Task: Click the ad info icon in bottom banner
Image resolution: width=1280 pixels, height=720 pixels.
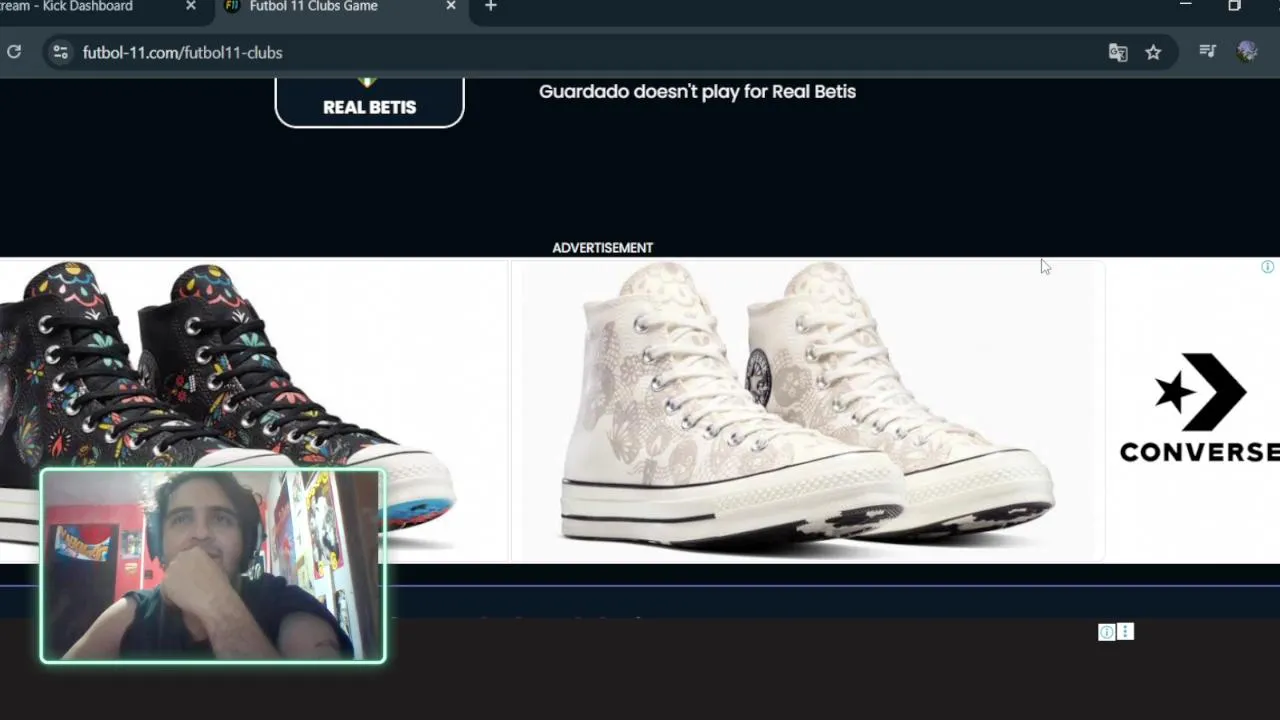Action: point(1107,632)
